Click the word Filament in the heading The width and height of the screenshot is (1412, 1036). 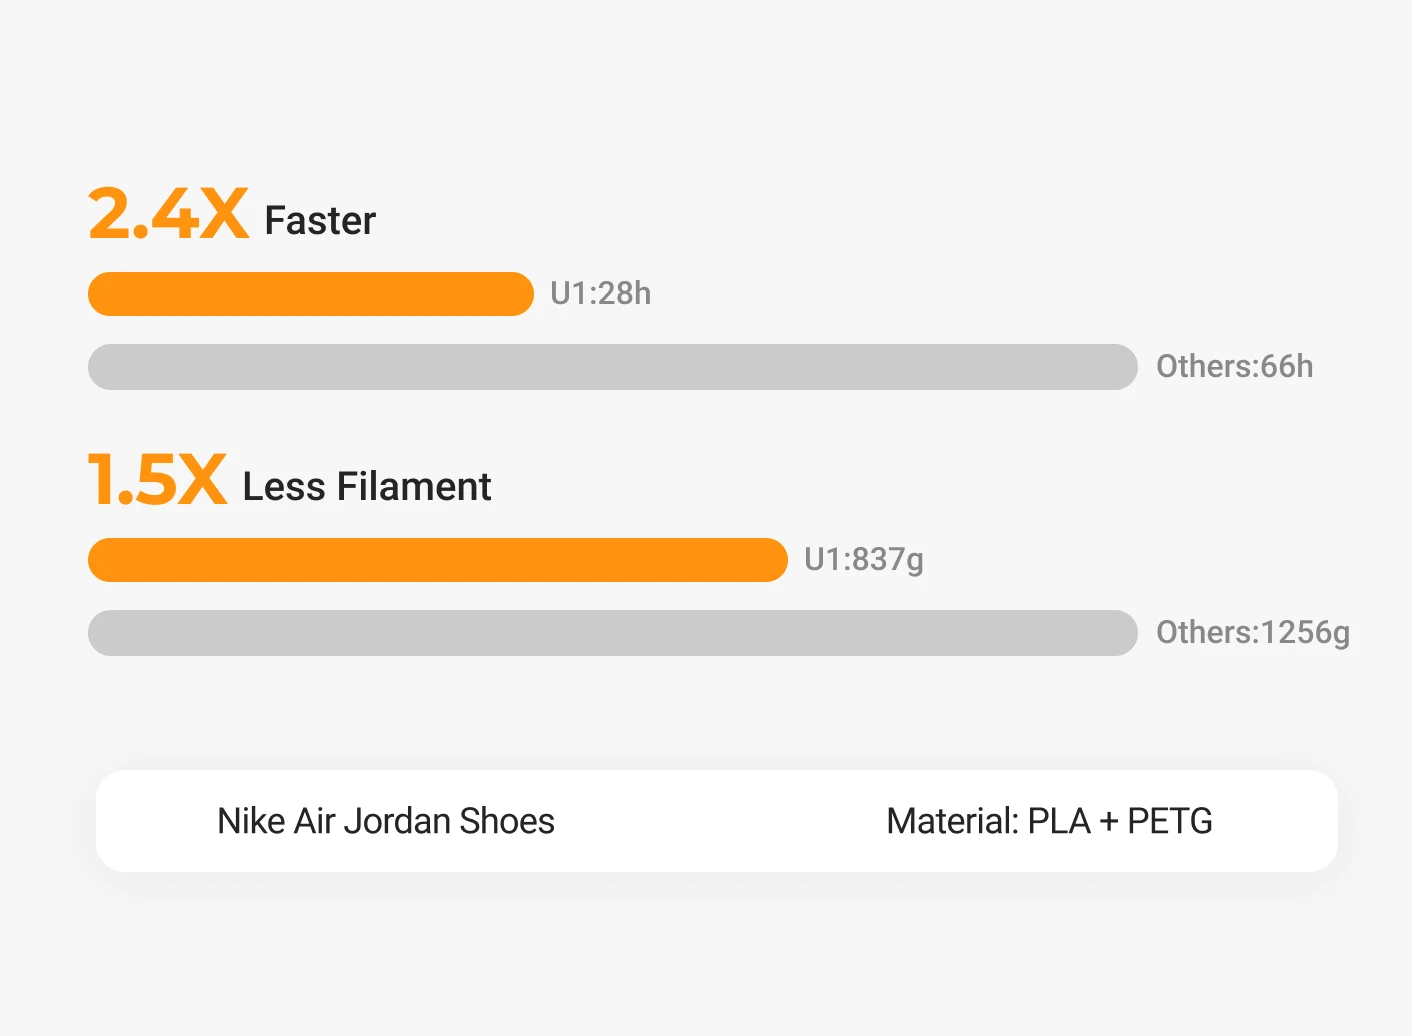click(413, 487)
